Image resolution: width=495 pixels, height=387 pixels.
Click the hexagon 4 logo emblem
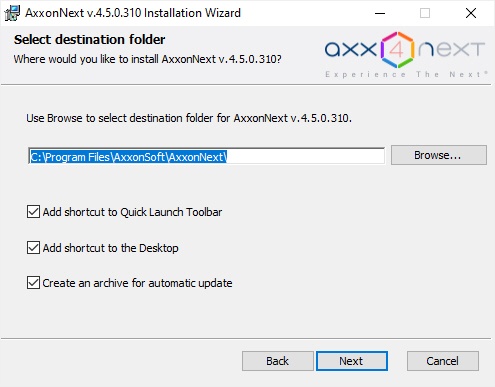tap(397, 50)
